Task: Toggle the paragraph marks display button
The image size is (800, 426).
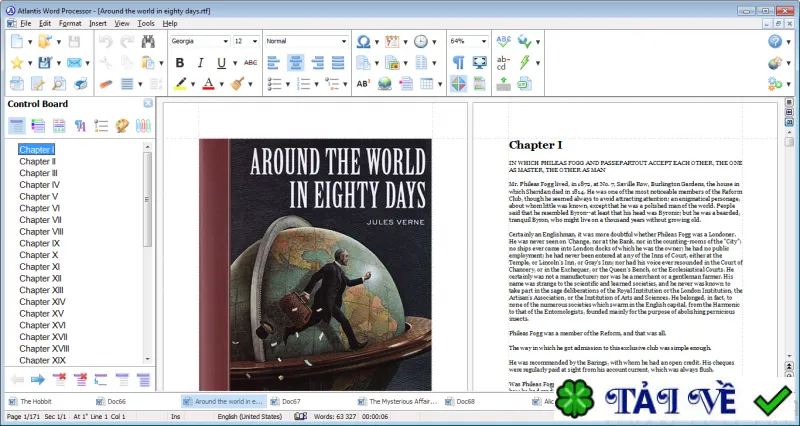Action: point(458,63)
